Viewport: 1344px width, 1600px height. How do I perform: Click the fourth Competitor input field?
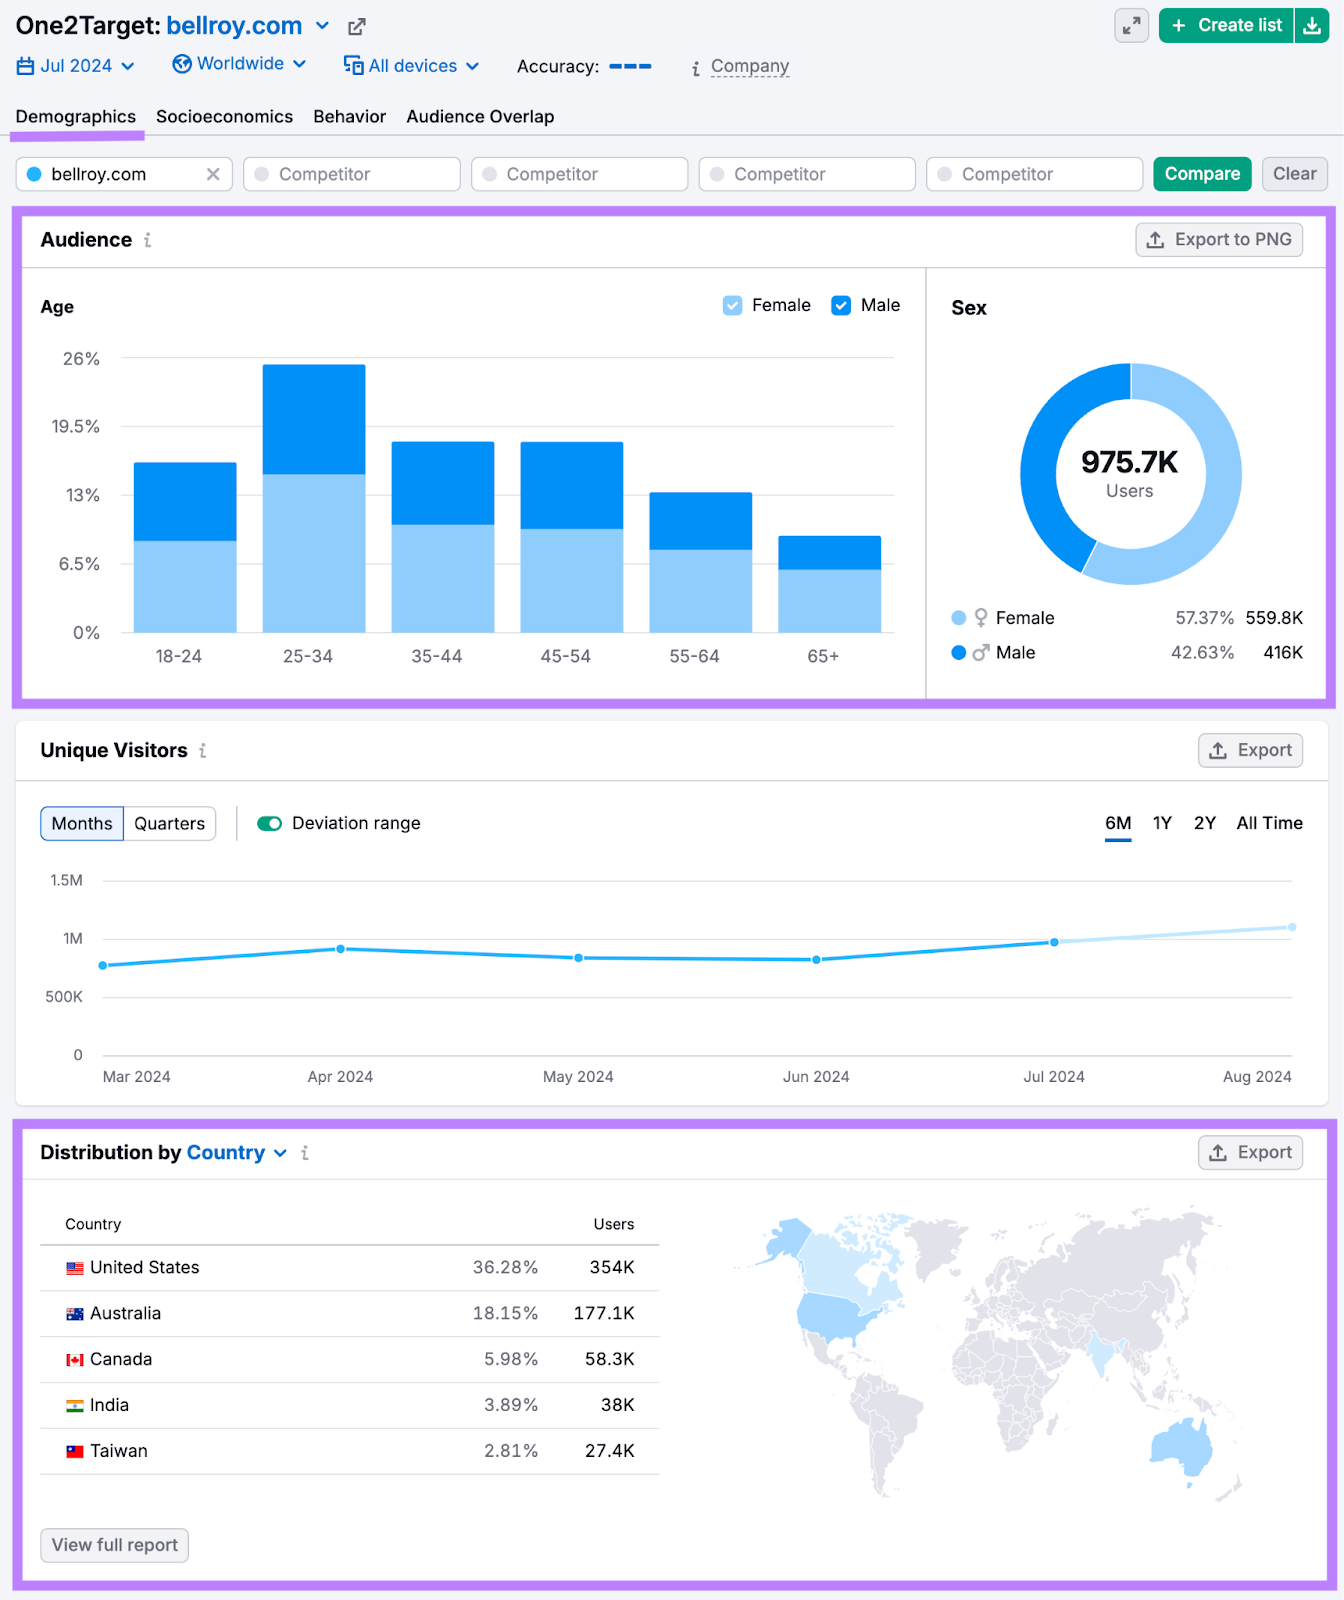1035,174
